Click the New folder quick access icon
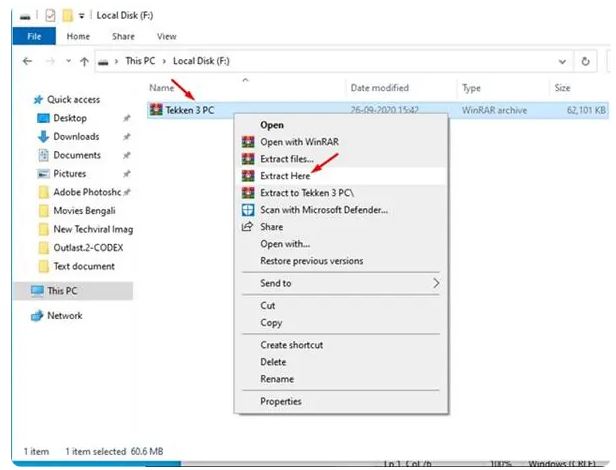The image size is (616, 470). [68, 16]
